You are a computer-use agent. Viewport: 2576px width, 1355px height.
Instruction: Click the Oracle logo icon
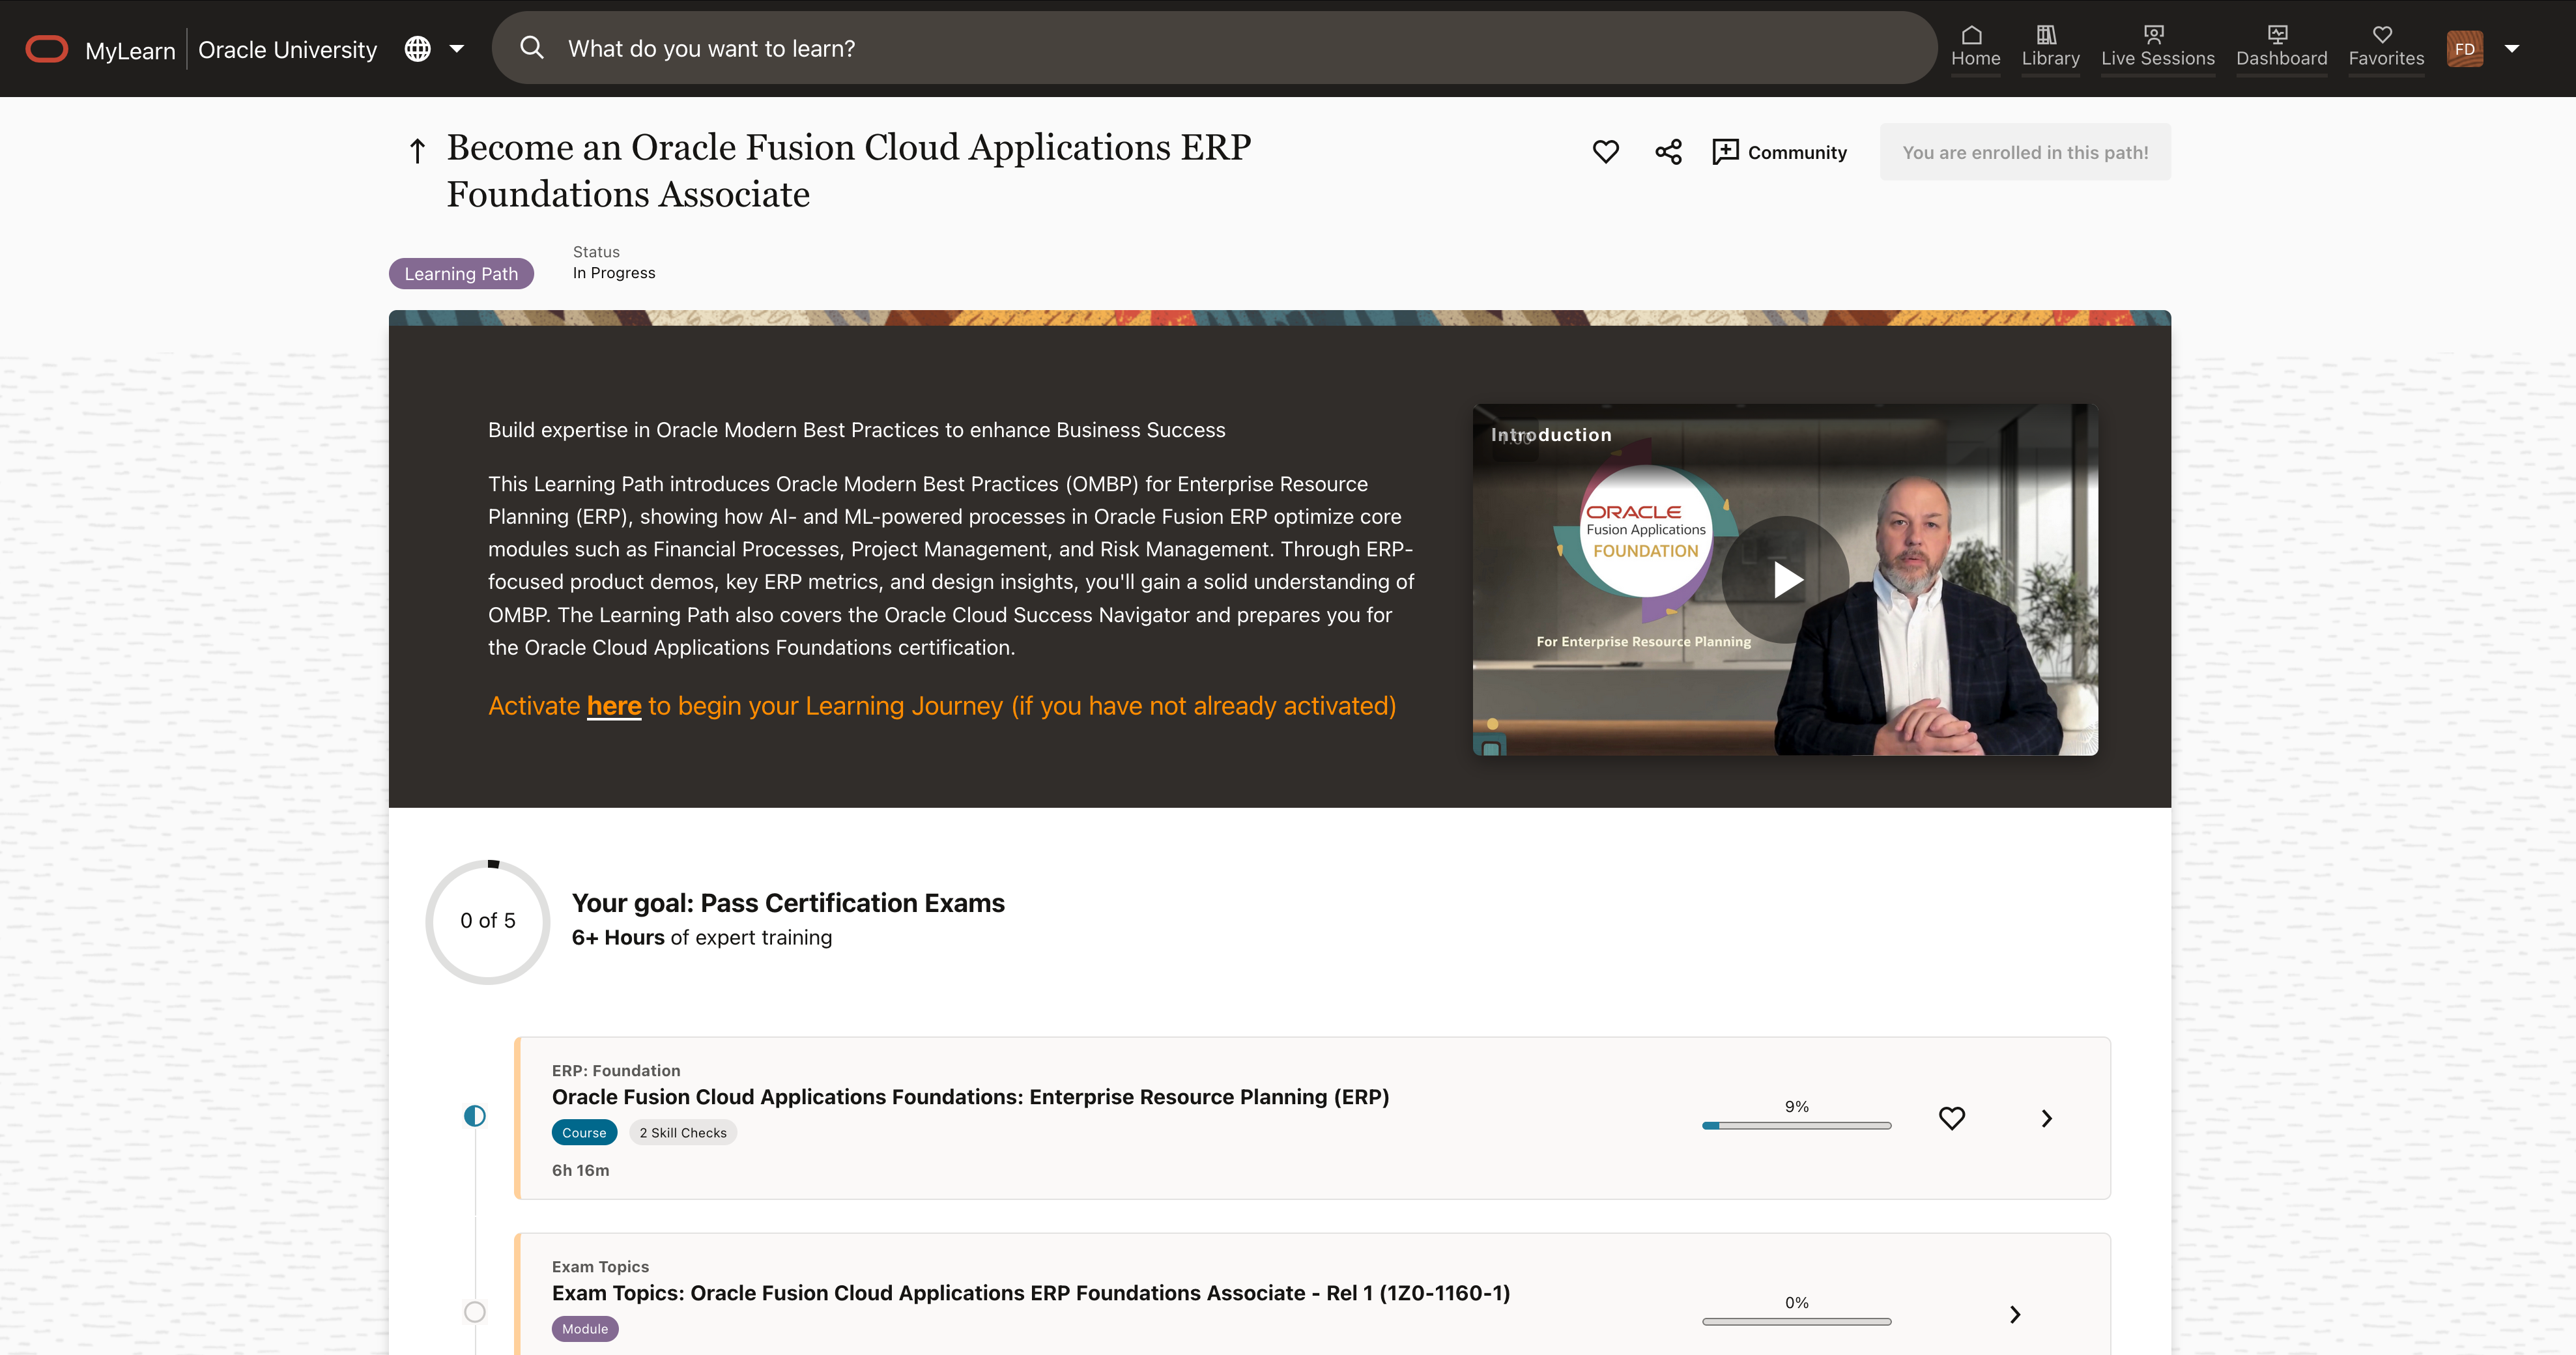click(46, 49)
